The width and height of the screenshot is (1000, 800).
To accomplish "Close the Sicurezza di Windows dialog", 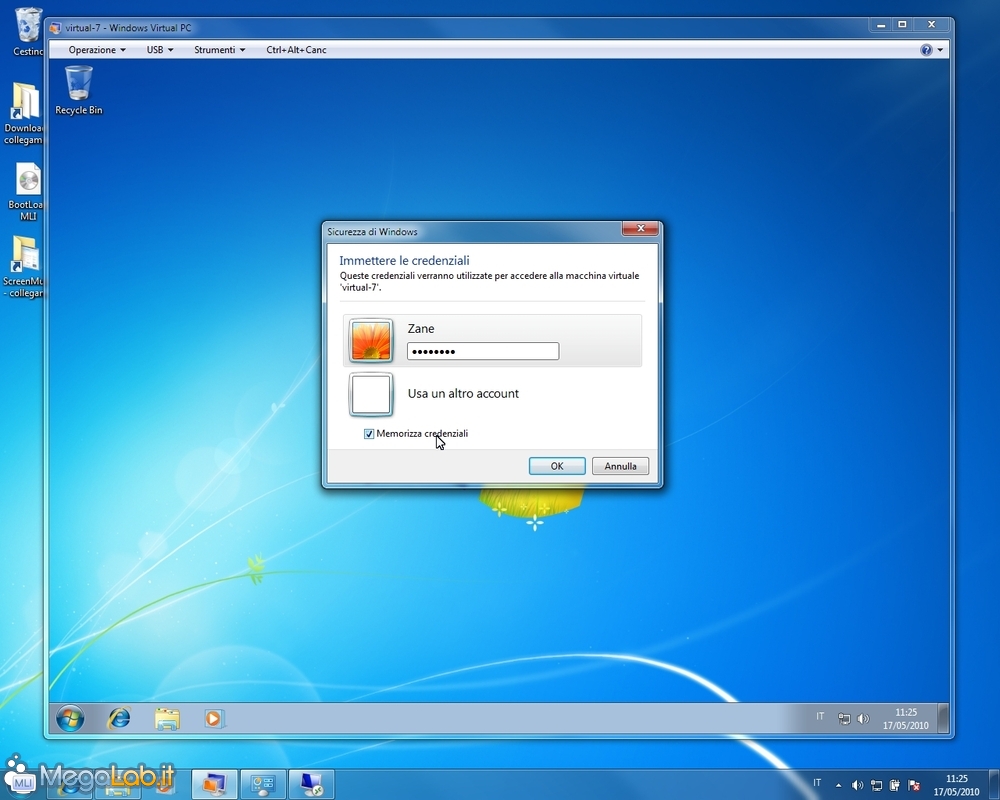I will tap(640, 228).
